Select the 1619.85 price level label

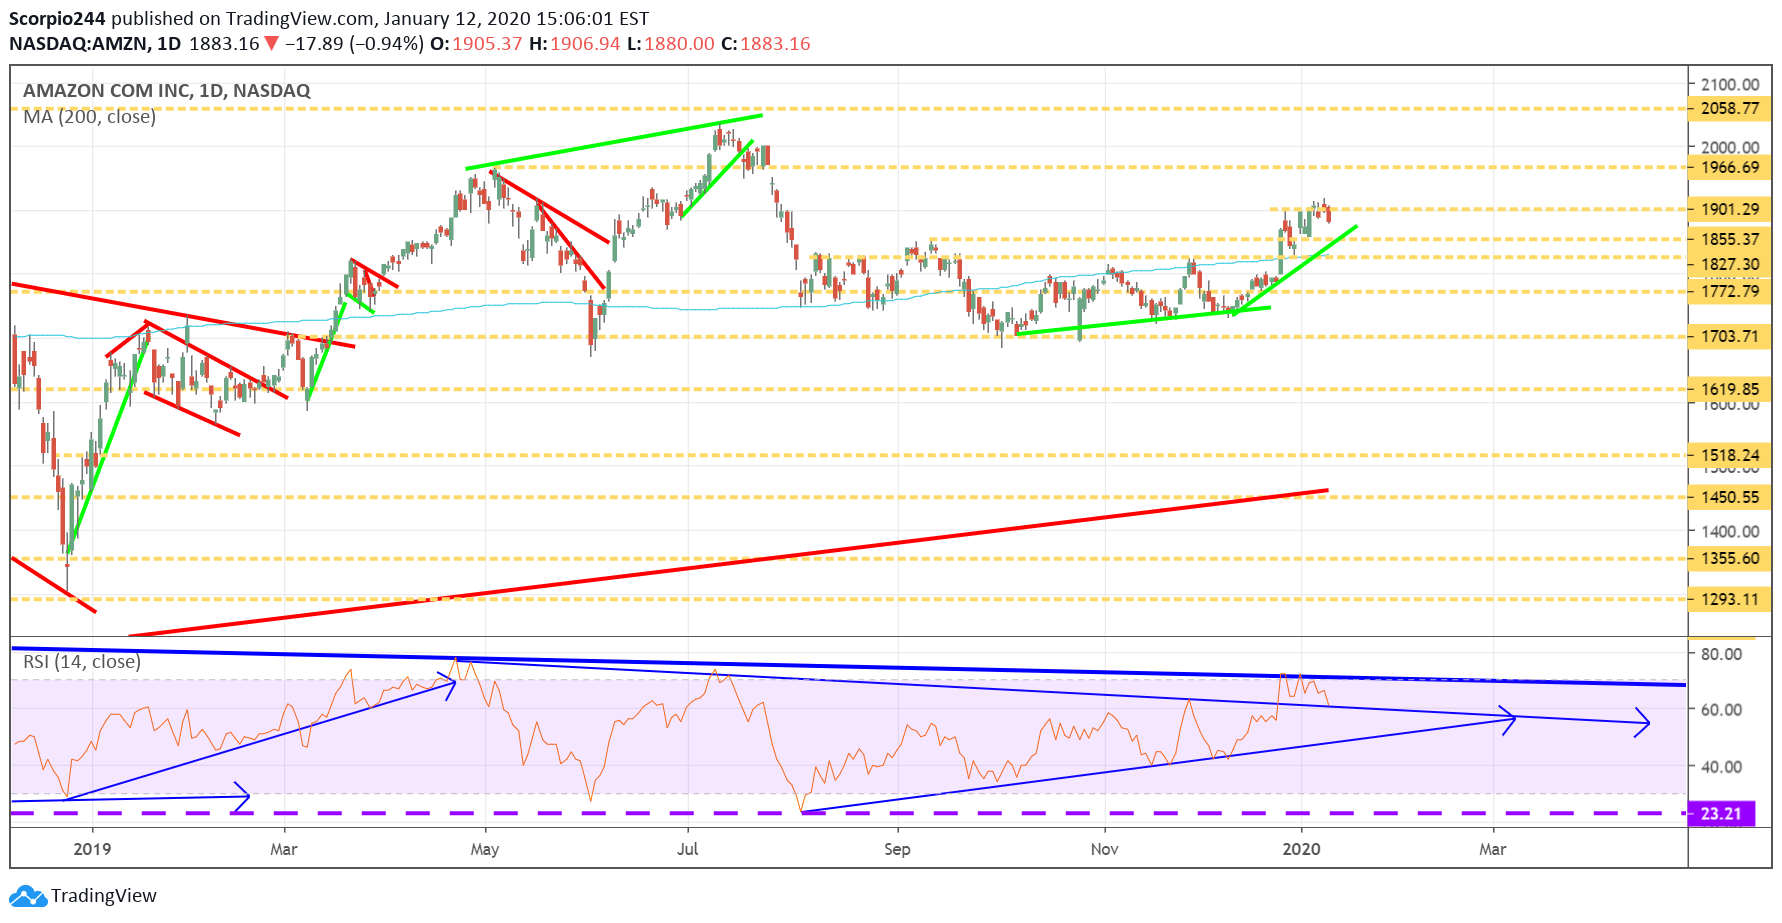1730,389
